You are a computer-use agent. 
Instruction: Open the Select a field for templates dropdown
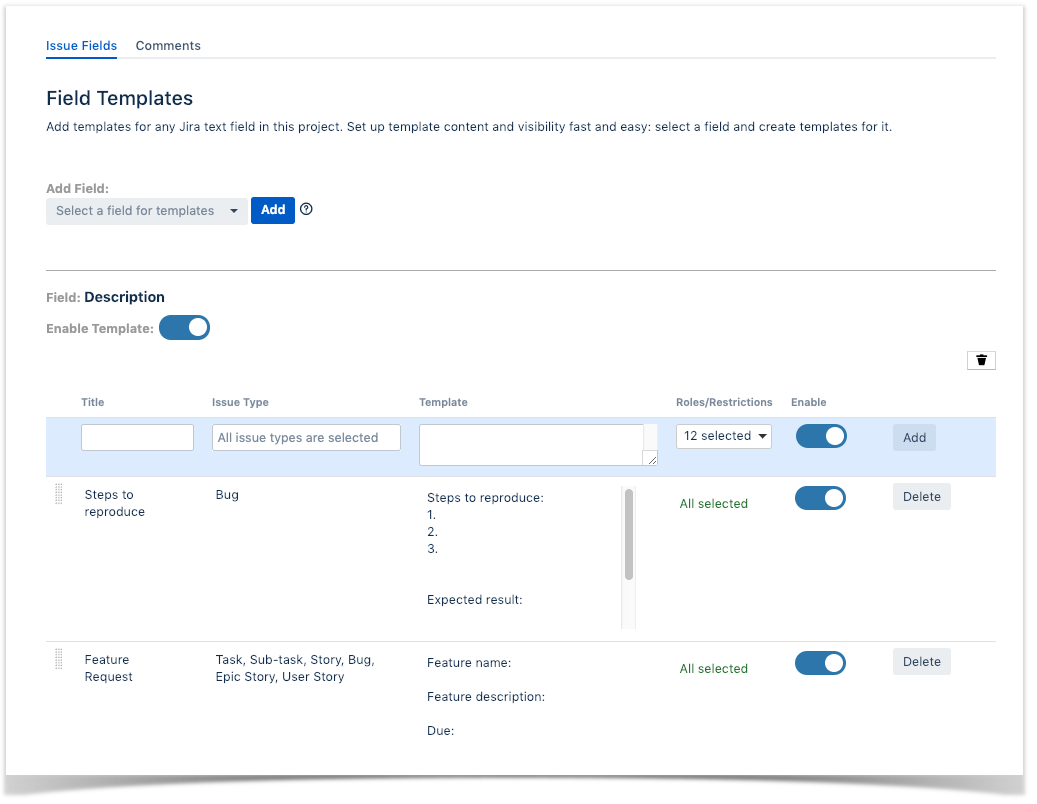[147, 211]
